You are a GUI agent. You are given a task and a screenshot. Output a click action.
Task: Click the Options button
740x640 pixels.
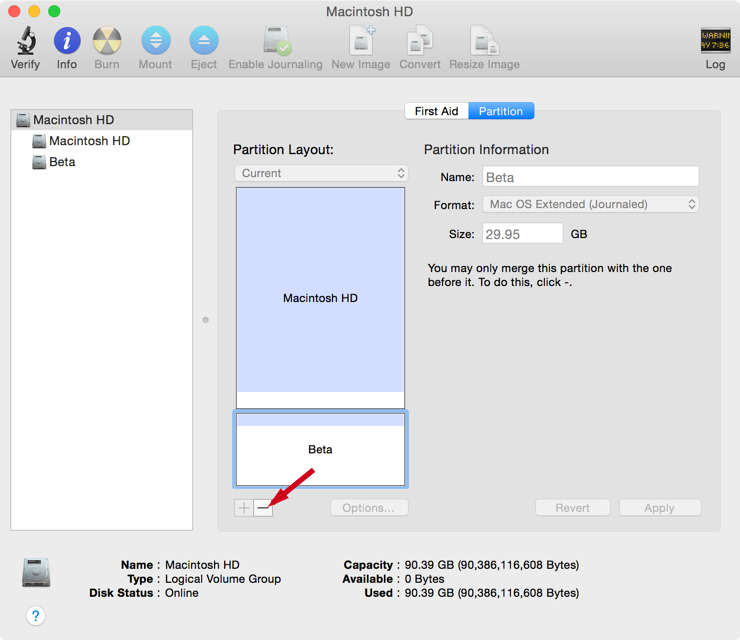(369, 508)
